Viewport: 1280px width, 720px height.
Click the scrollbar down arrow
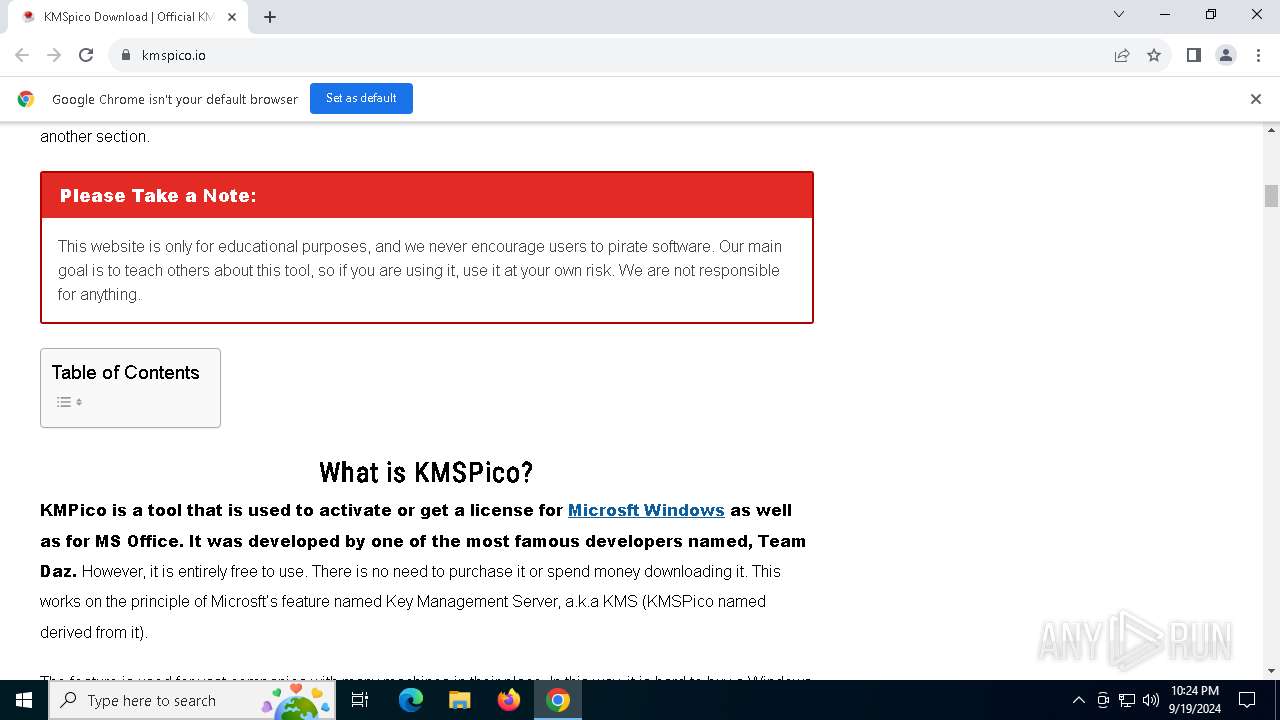click(1271, 671)
